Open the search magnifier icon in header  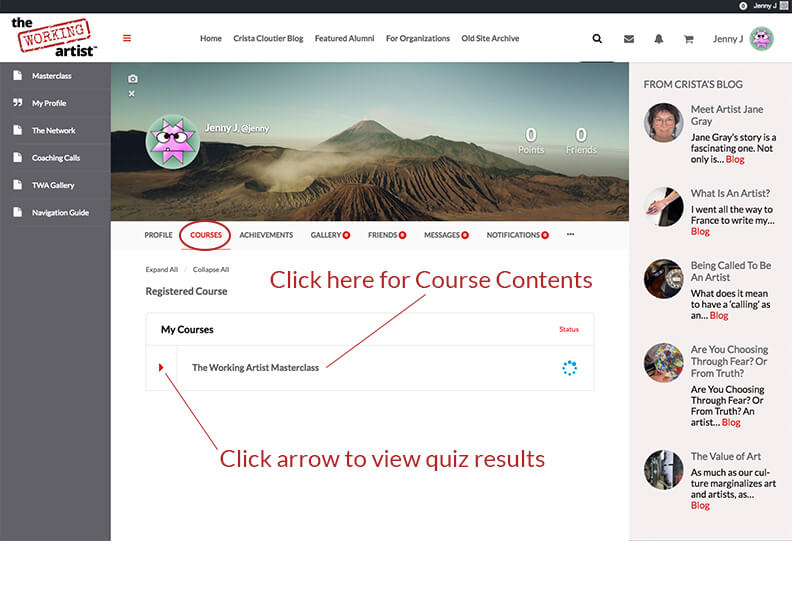click(x=597, y=39)
